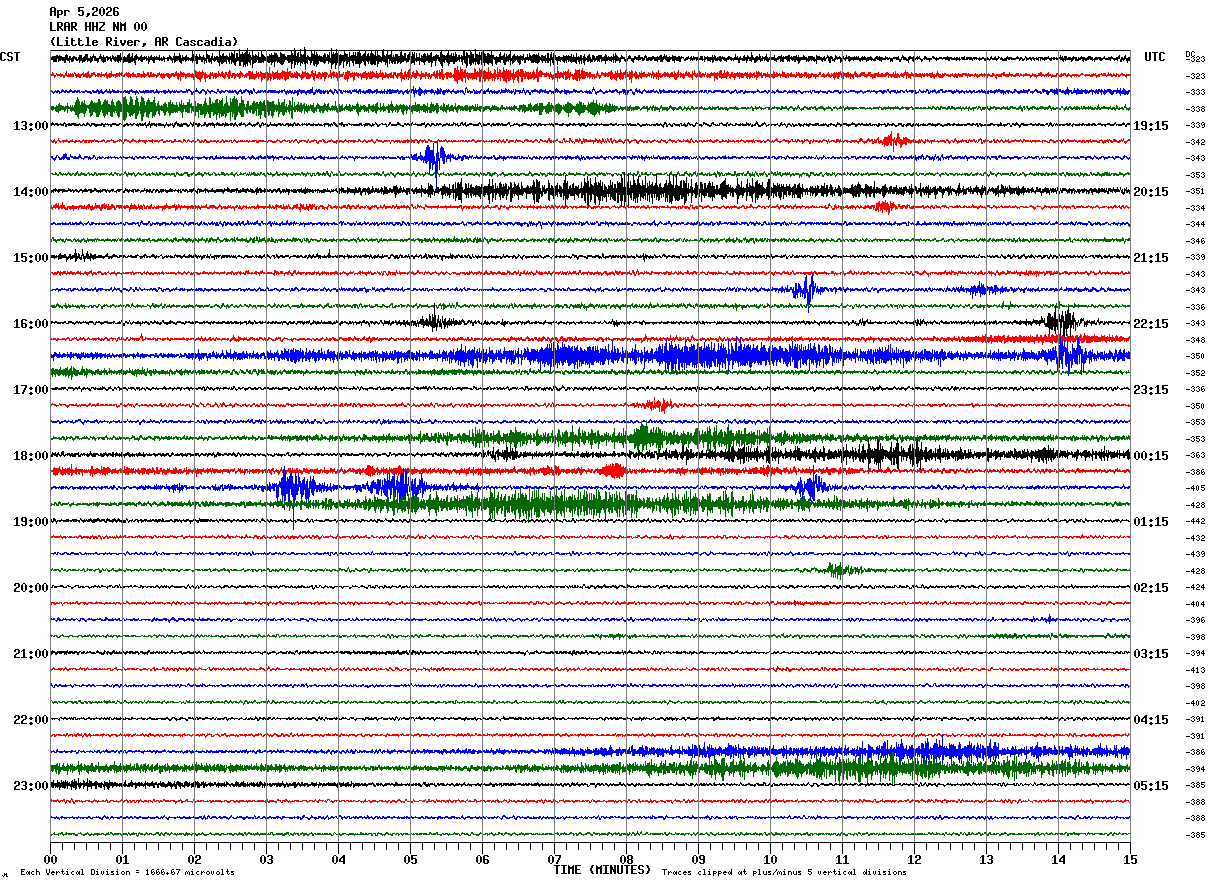Image resolution: width=1210 pixels, height=886 pixels.
Task: Select the 18:00 CST time label
Action: [x=31, y=455]
